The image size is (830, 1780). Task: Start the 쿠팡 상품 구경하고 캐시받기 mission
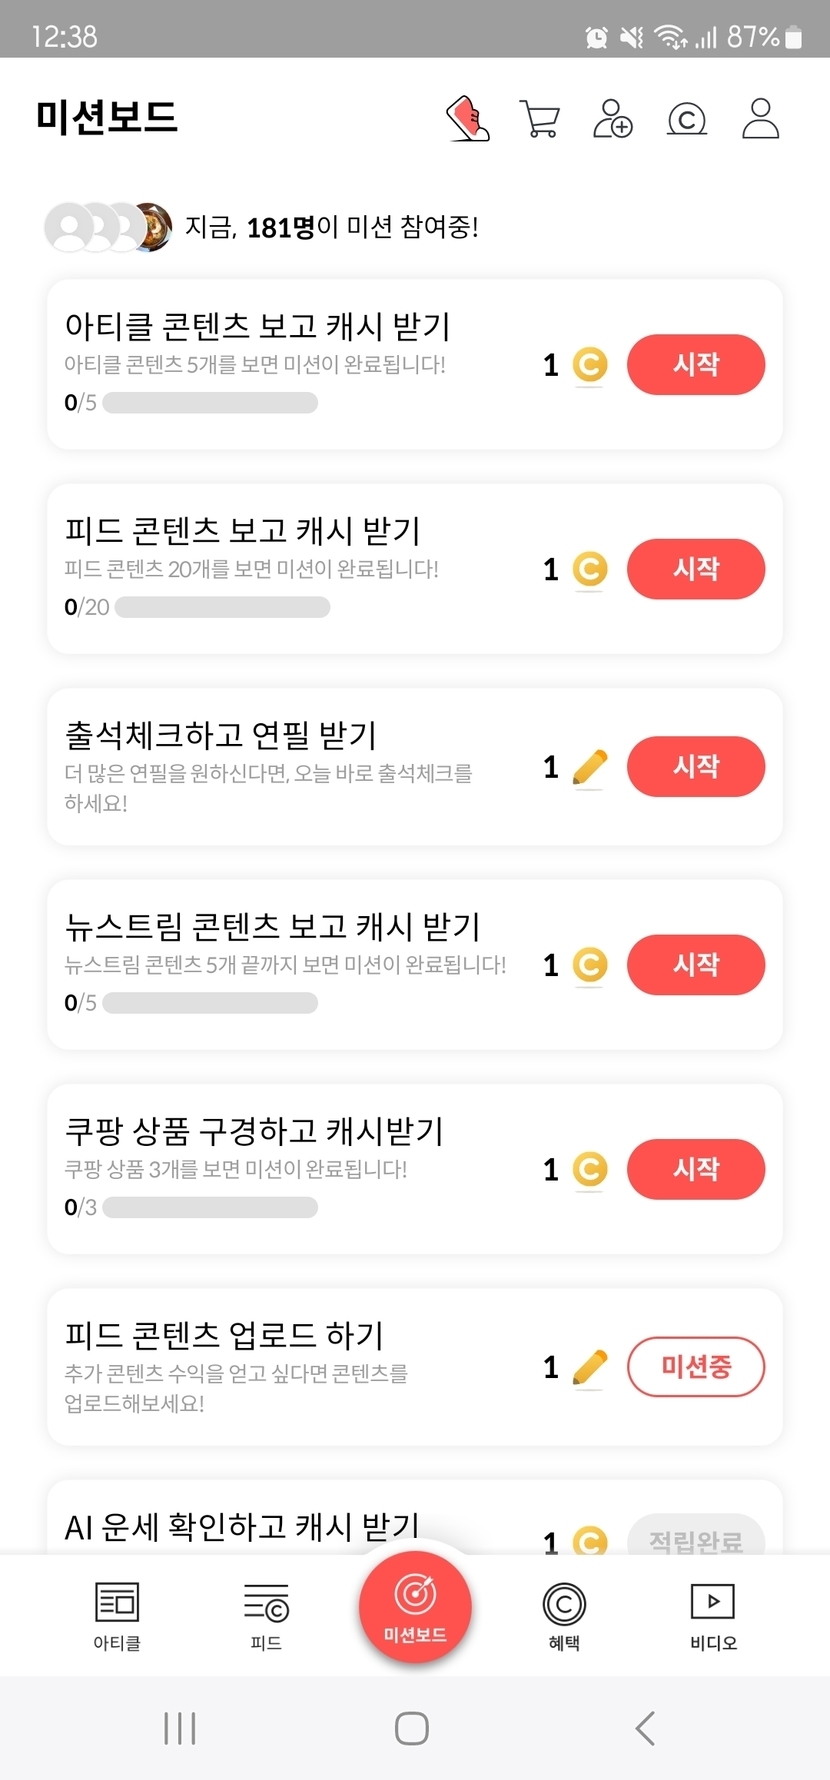click(696, 1169)
